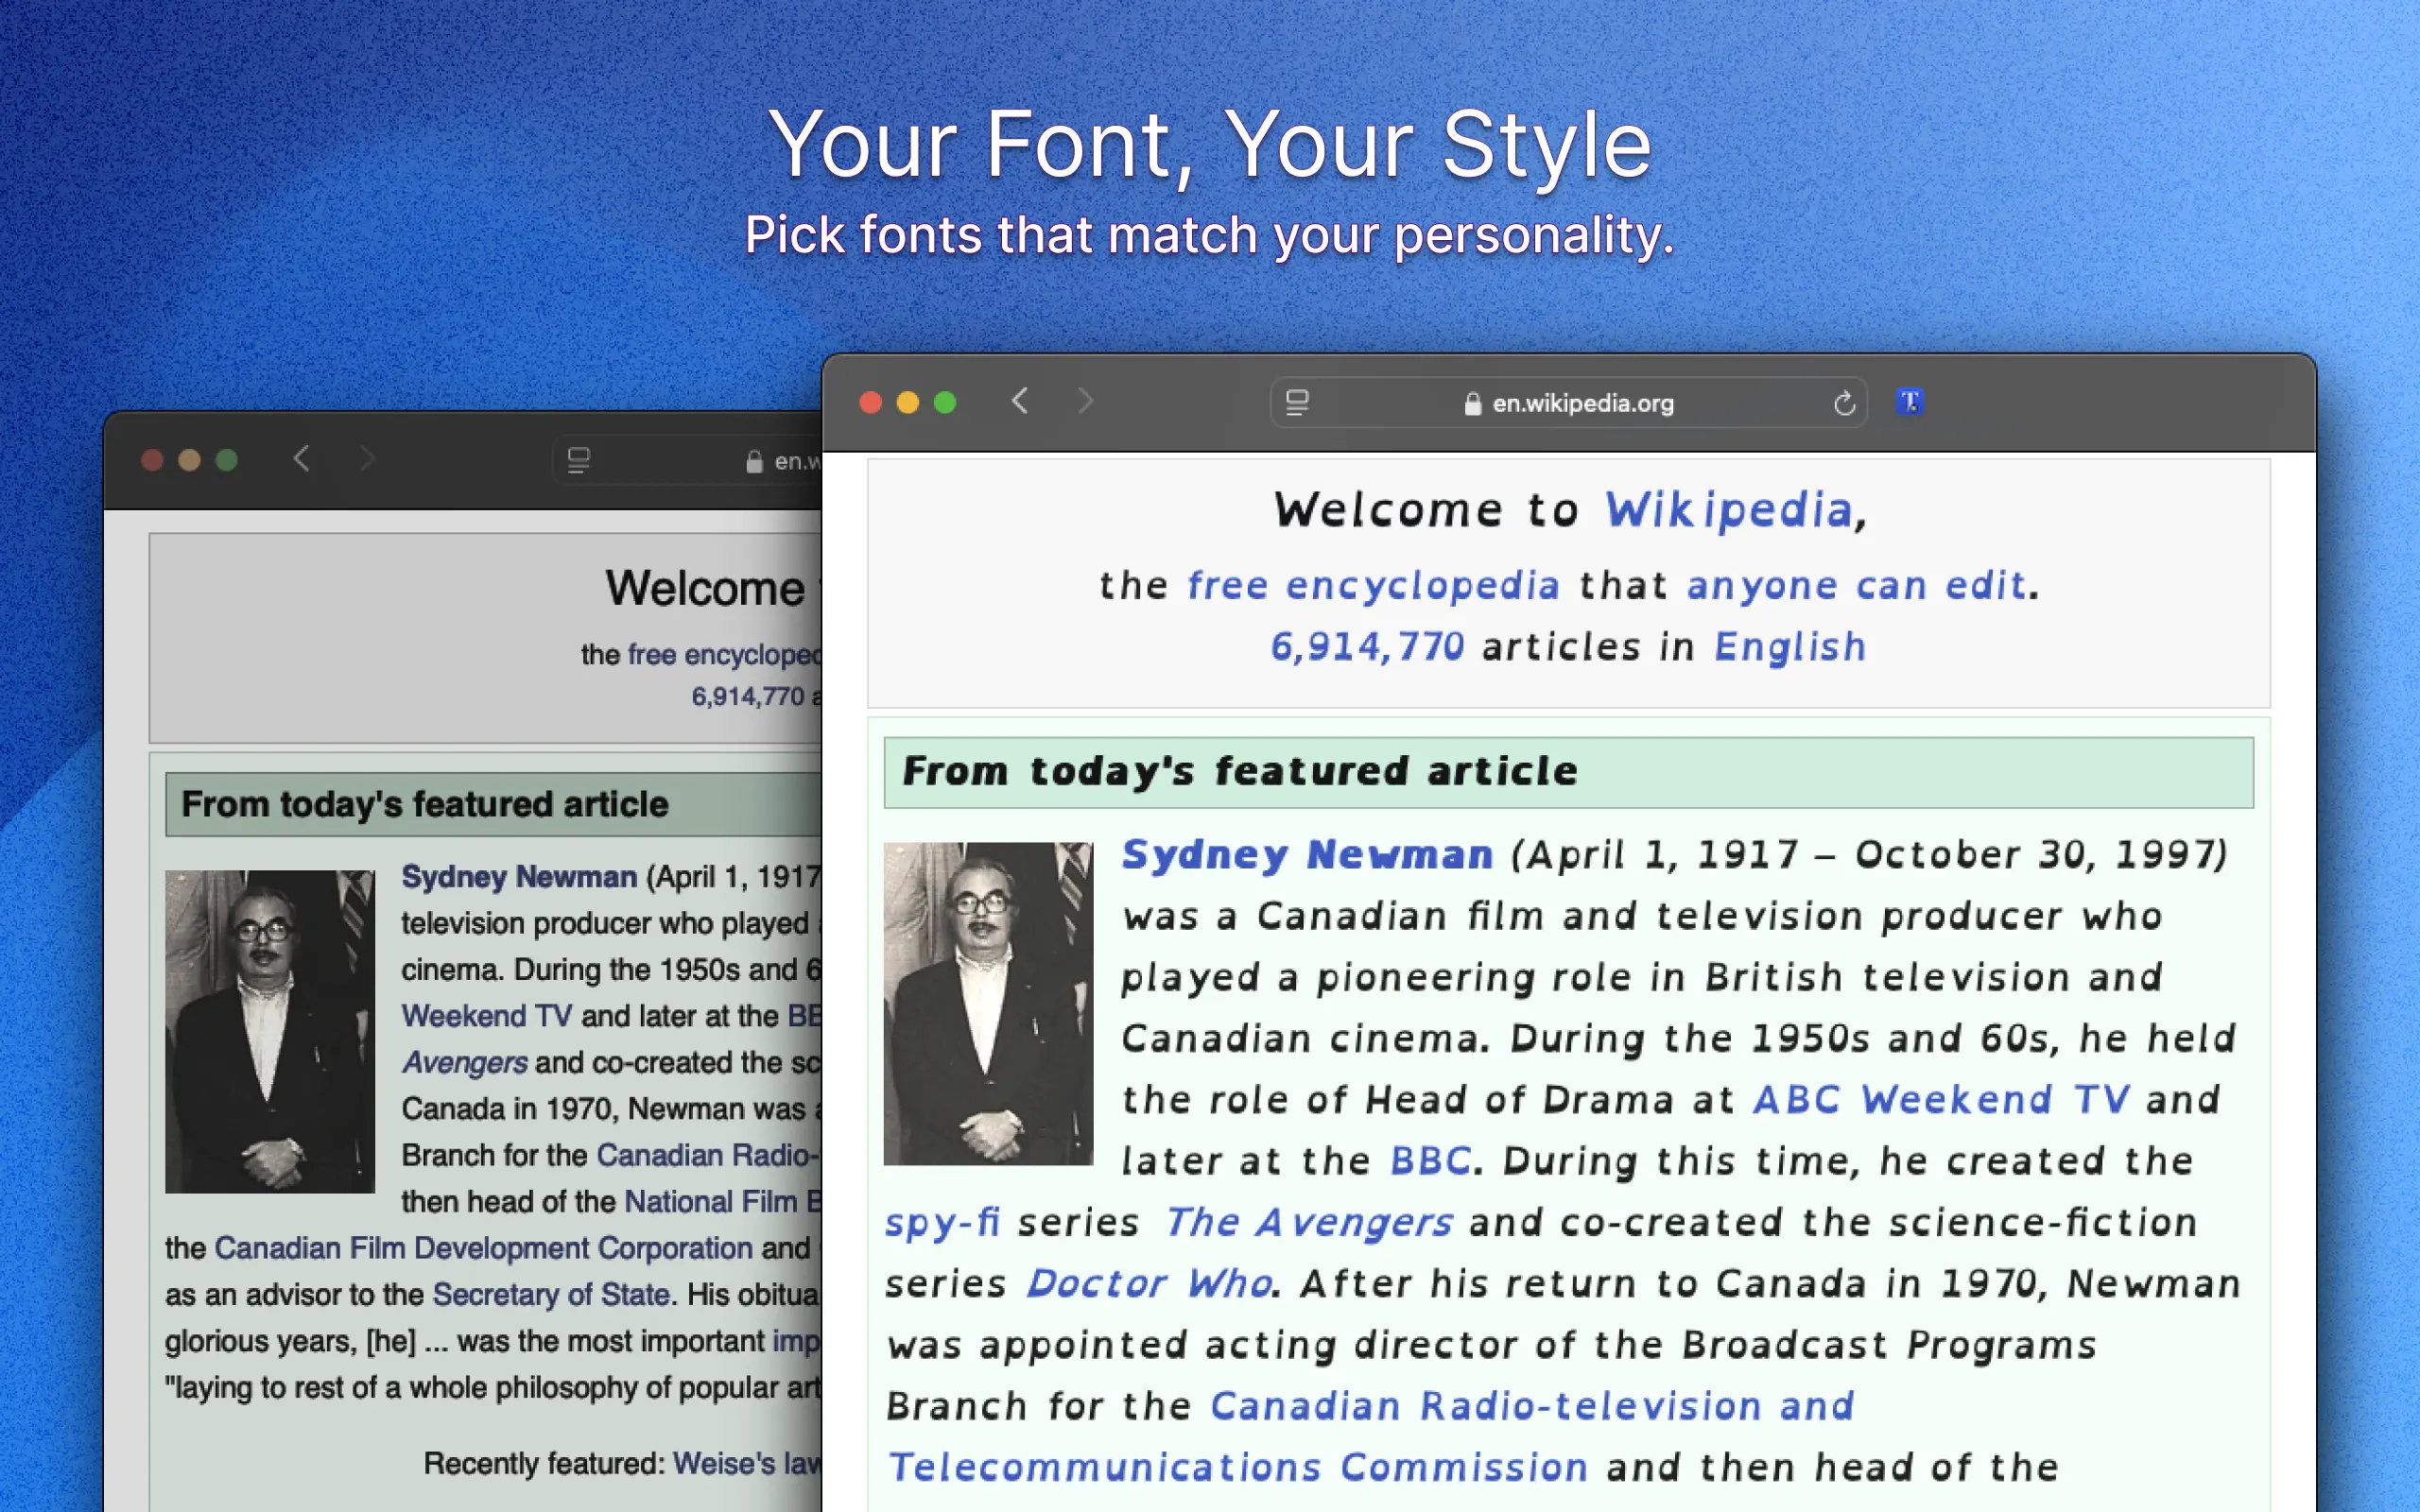
Task: Open the Sydney Newman article link in the front window
Action: click(1306, 856)
